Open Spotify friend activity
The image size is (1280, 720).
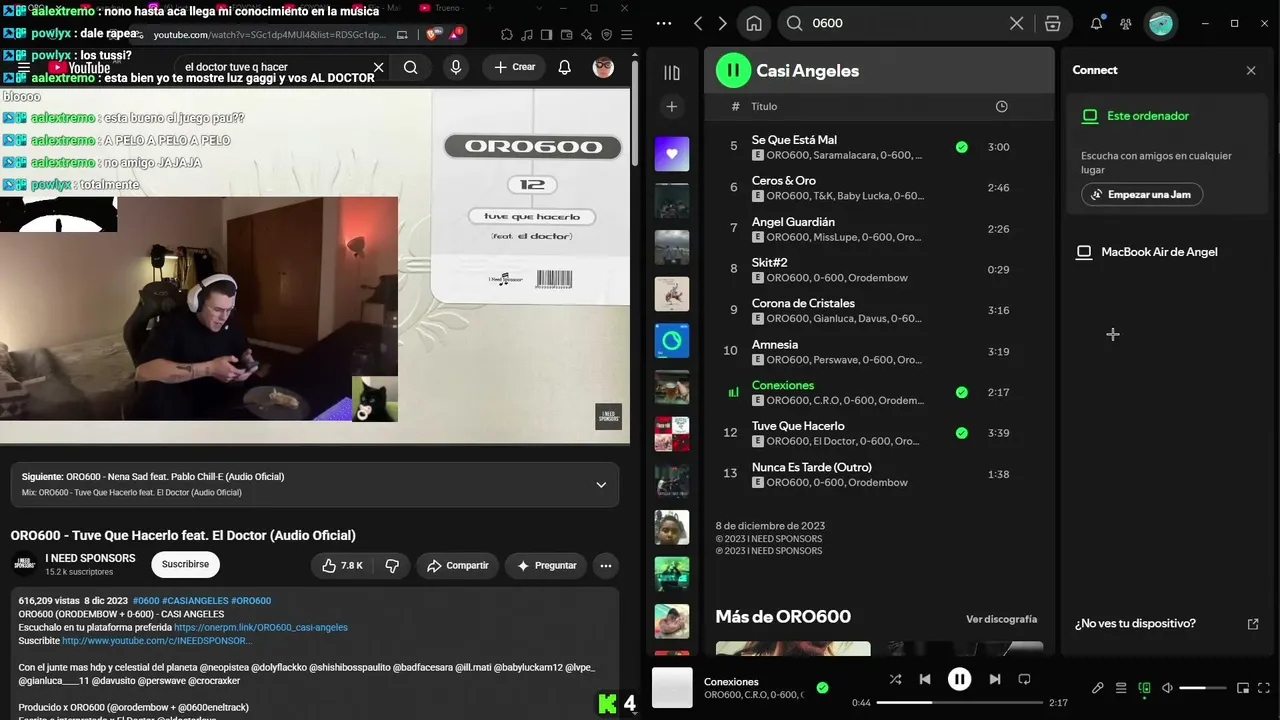pyautogui.click(x=1126, y=23)
